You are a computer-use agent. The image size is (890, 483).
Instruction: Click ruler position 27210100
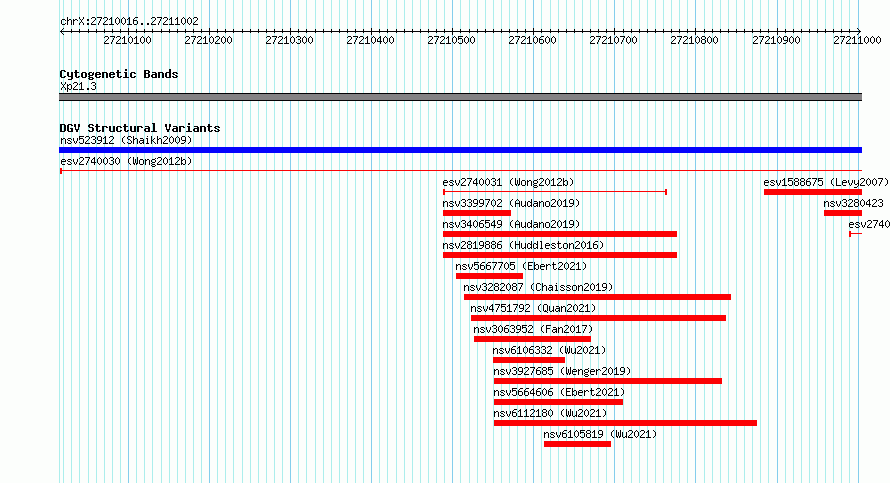[128, 40]
